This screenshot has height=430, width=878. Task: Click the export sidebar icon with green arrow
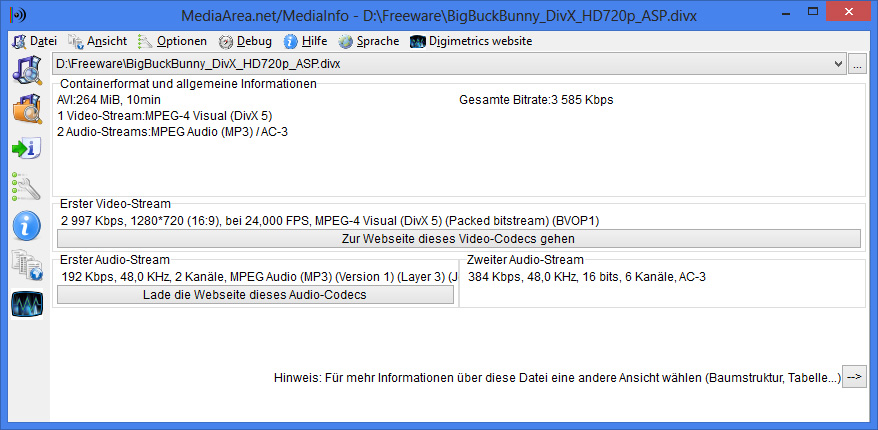(27, 148)
